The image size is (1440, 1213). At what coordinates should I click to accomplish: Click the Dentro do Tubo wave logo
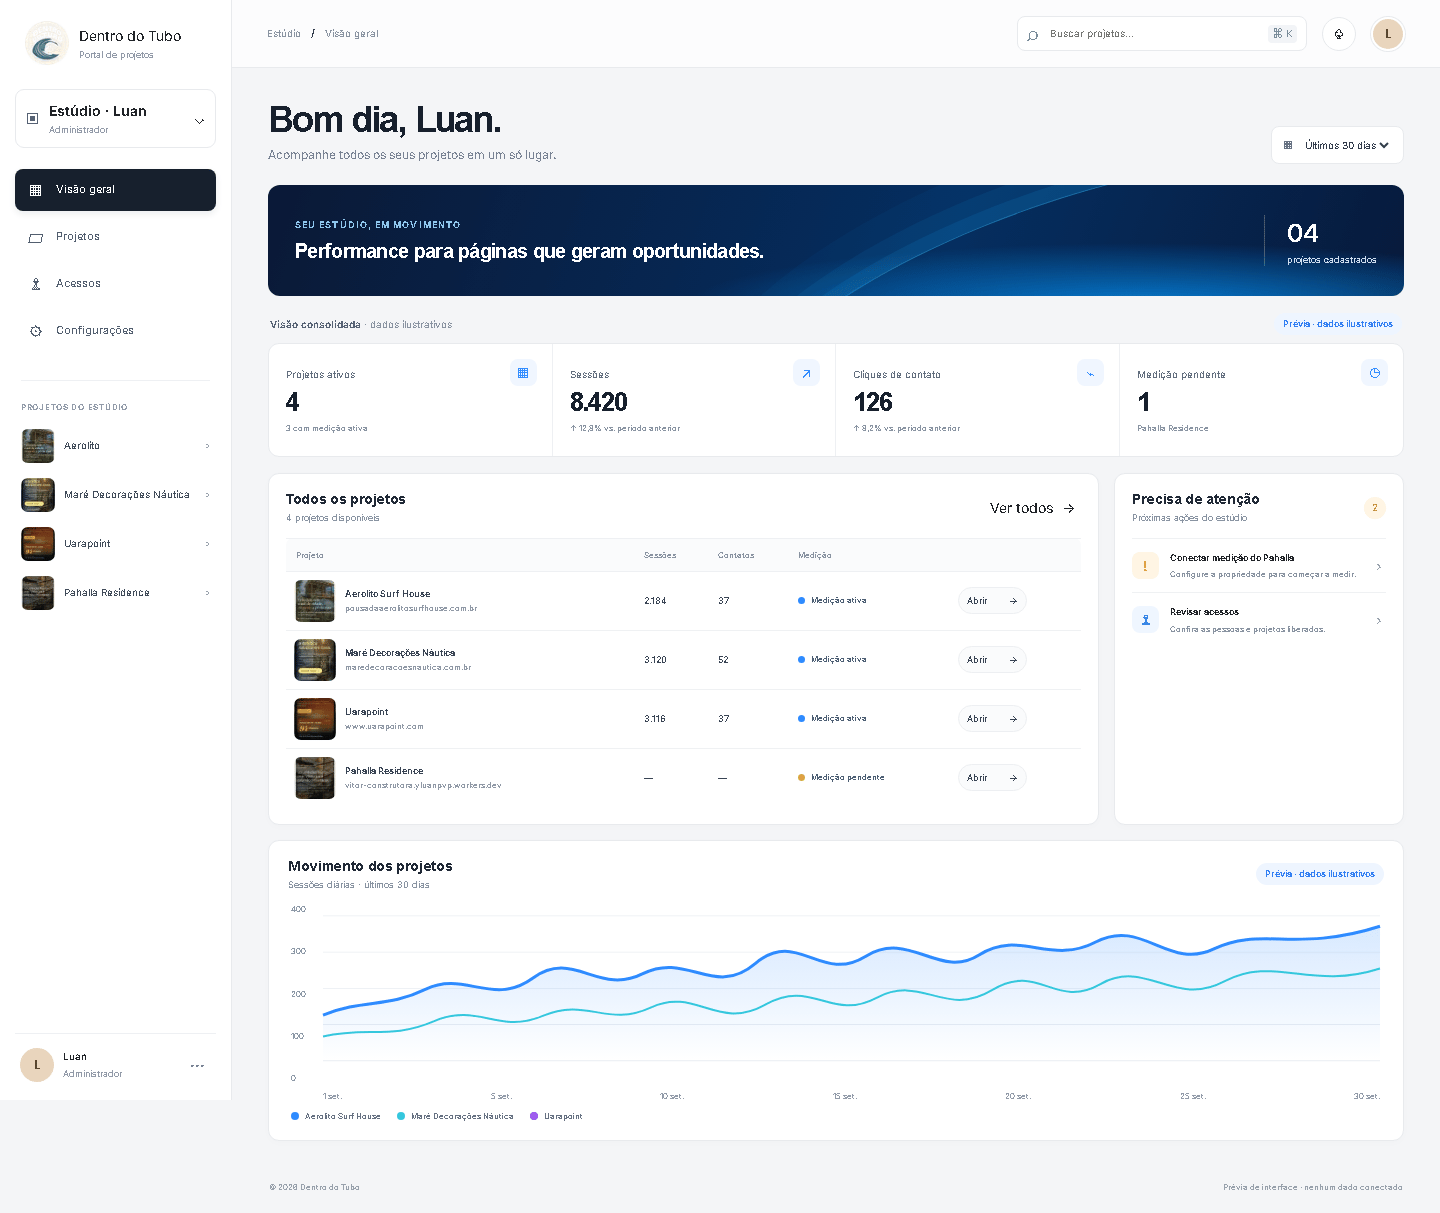coord(46,43)
